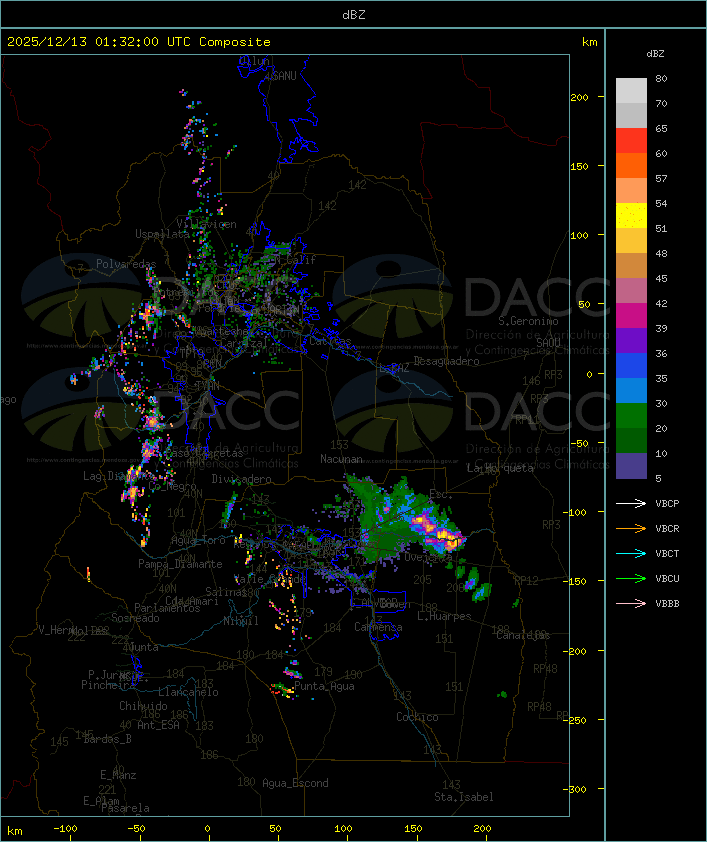Click the 2025/12/13 01:32:00 UTC Composite timestamp

(139, 42)
